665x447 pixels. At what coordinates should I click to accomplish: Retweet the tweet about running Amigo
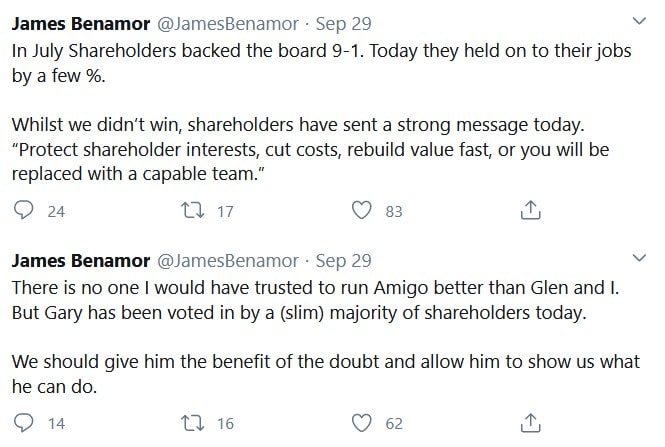(193, 423)
